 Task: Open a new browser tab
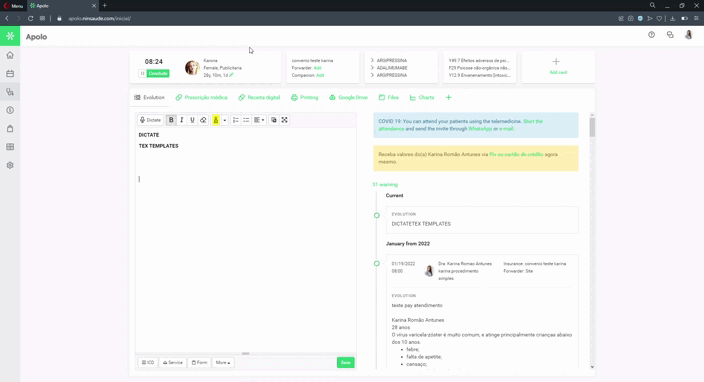105,5
